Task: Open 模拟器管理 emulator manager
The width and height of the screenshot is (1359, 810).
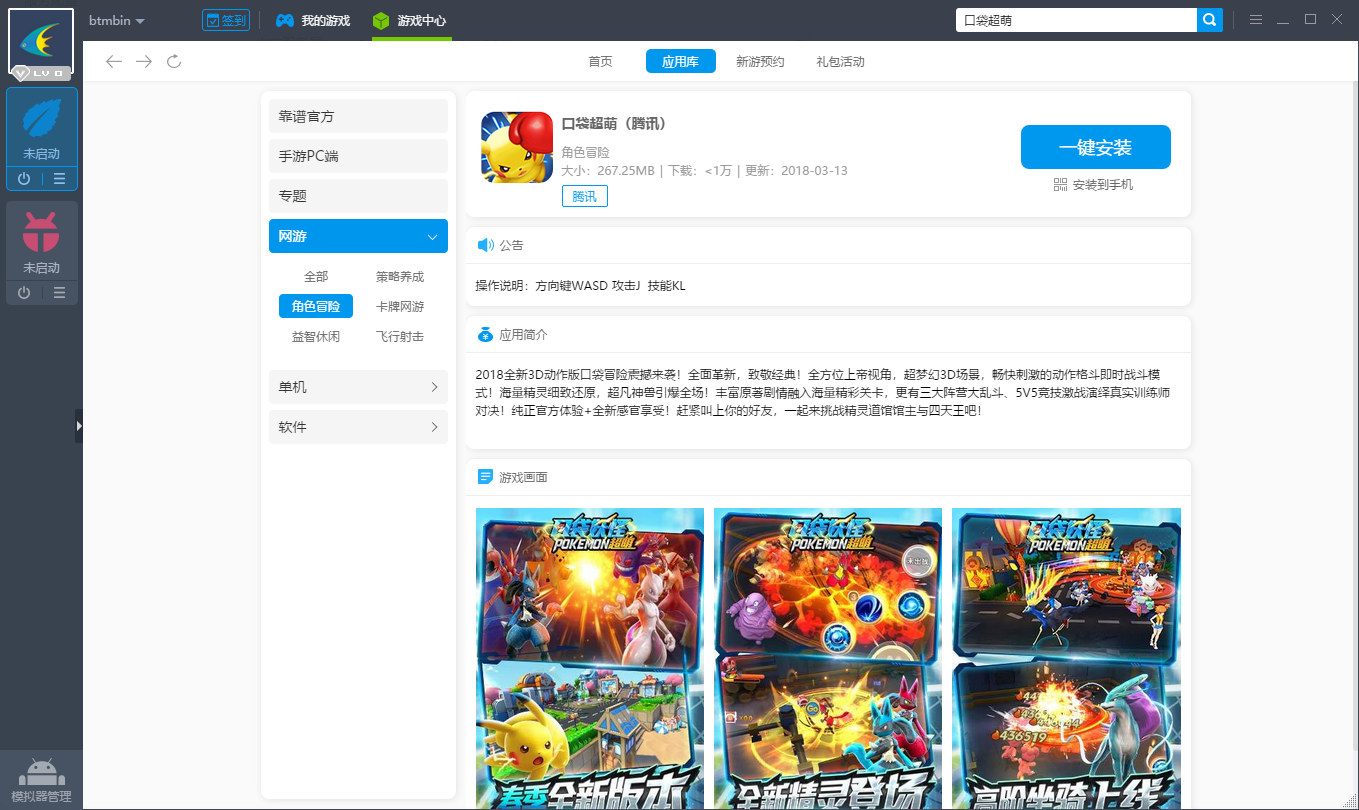Action: tap(41, 781)
